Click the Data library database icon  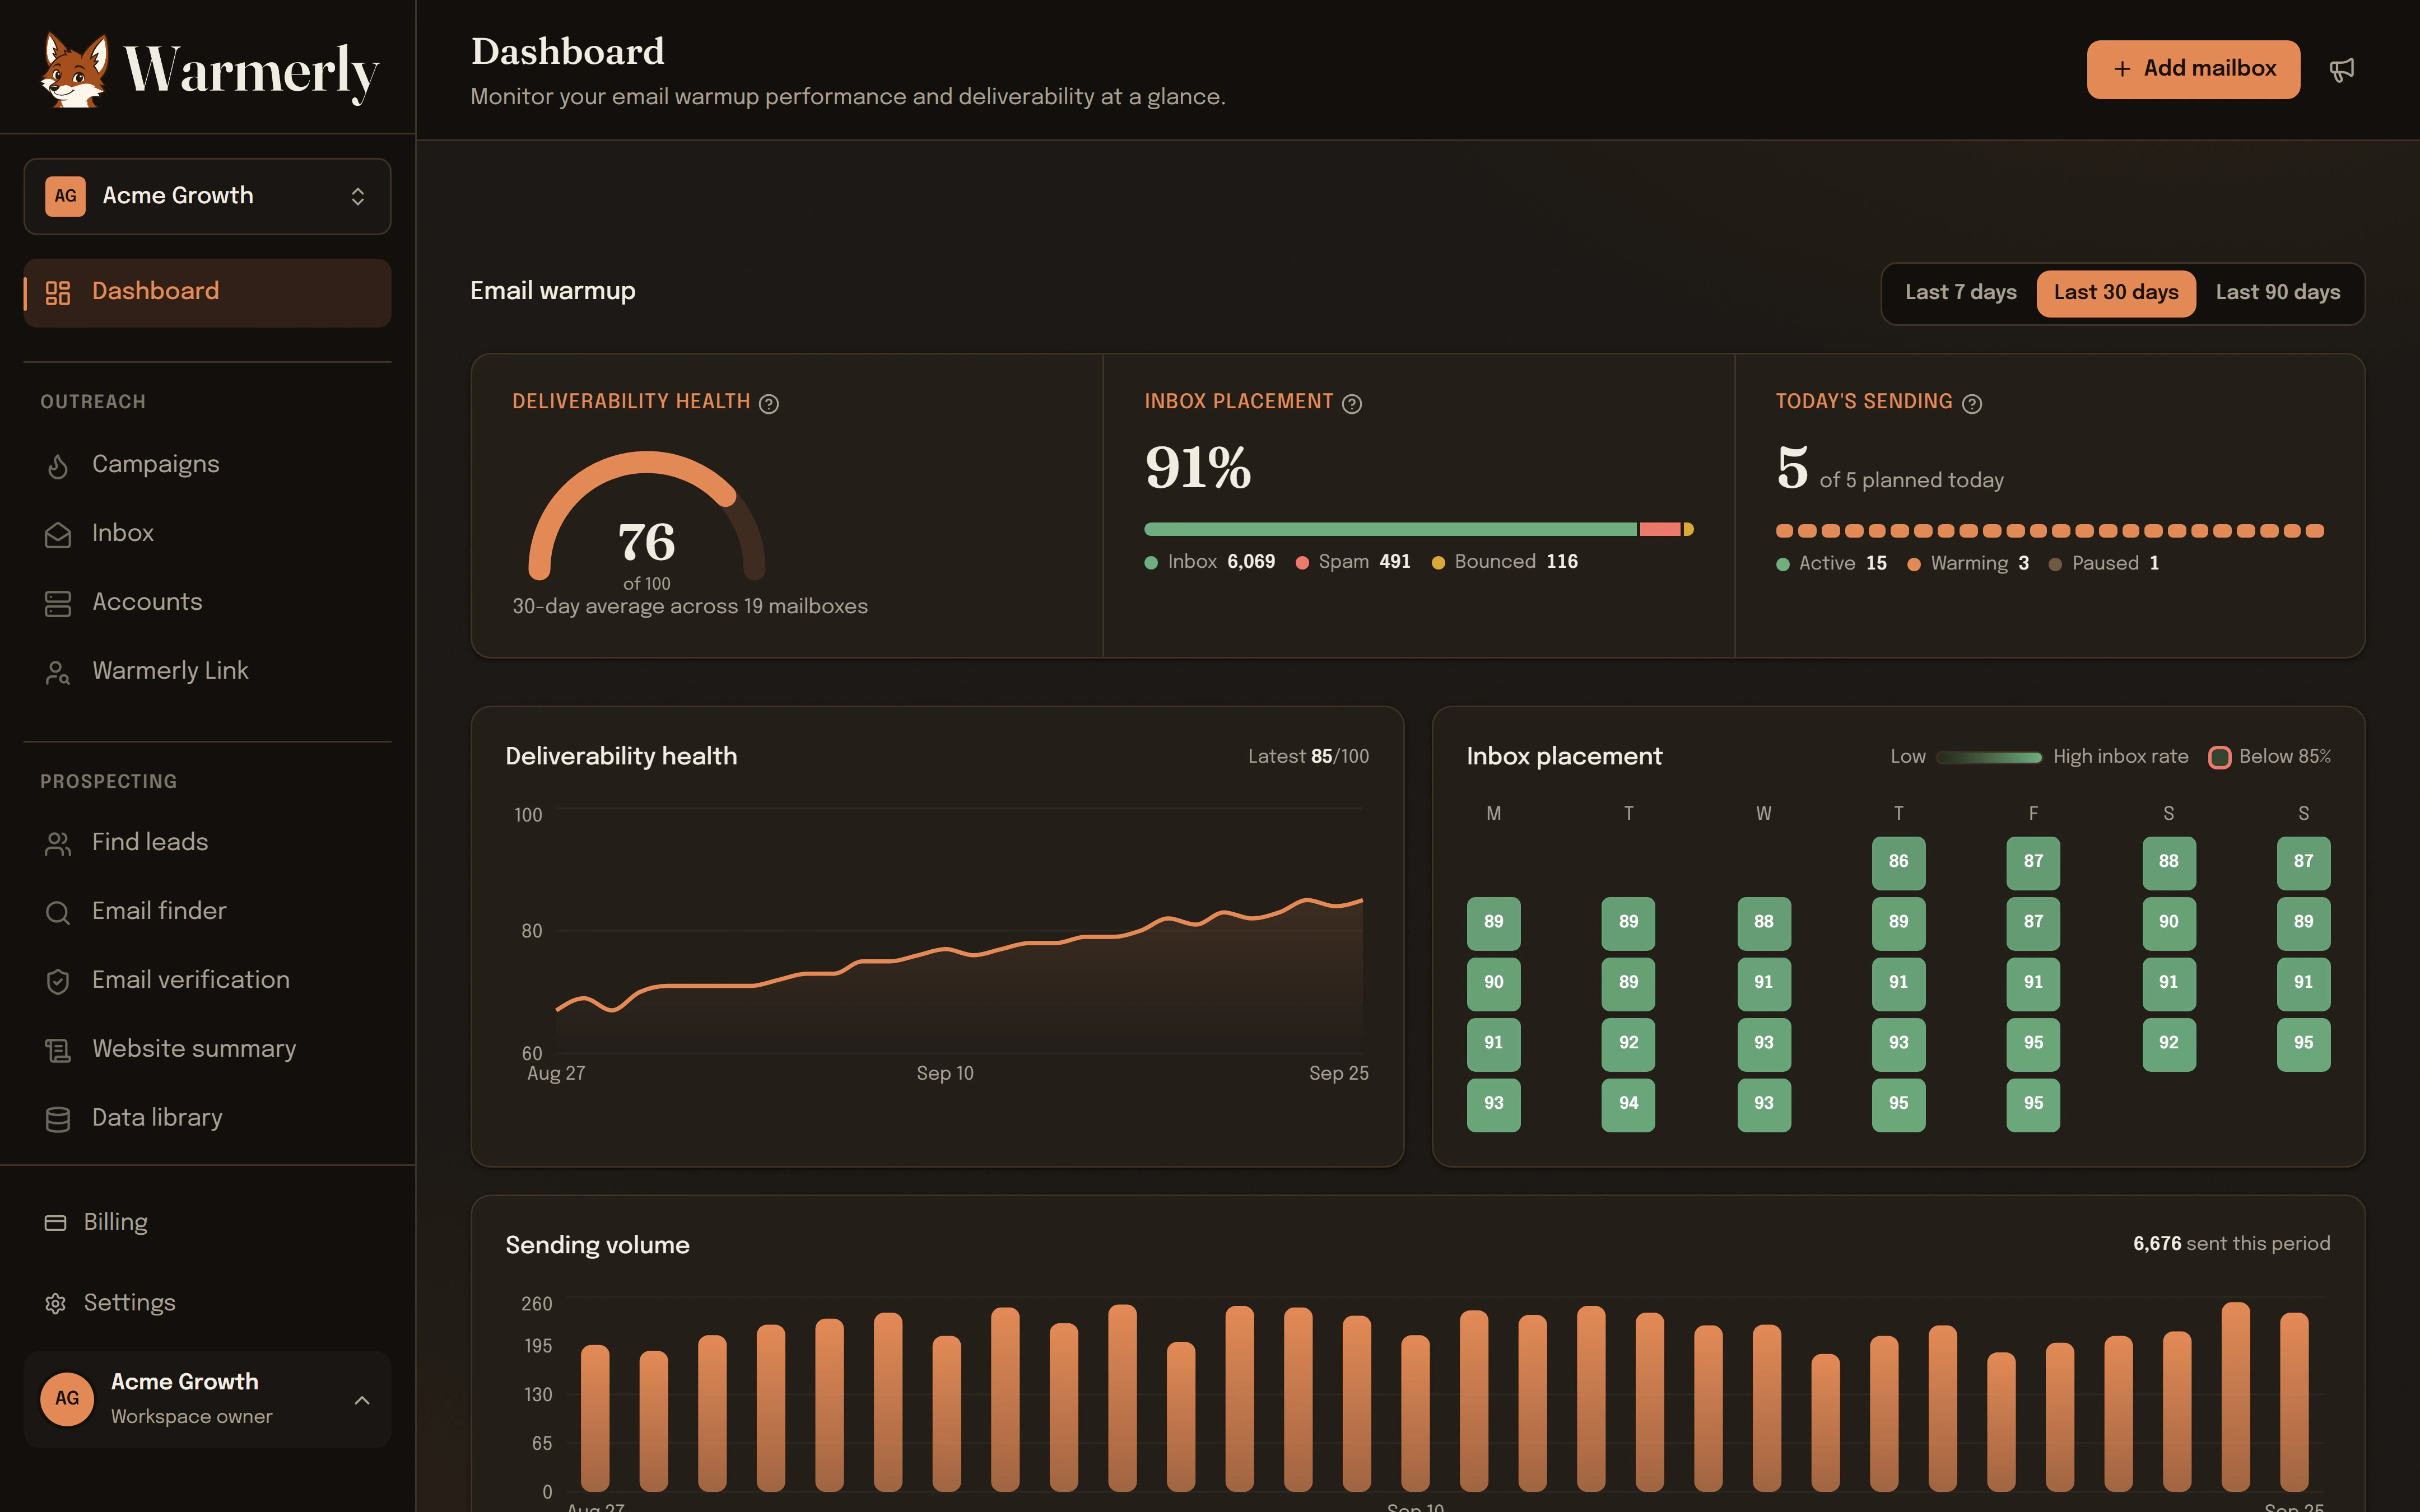pyautogui.click(x=58, y=1119)
